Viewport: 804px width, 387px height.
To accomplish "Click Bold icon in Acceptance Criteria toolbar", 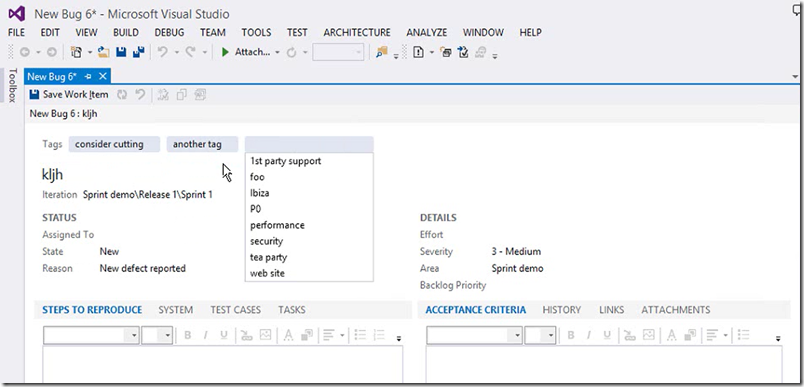I will point(571,335).
